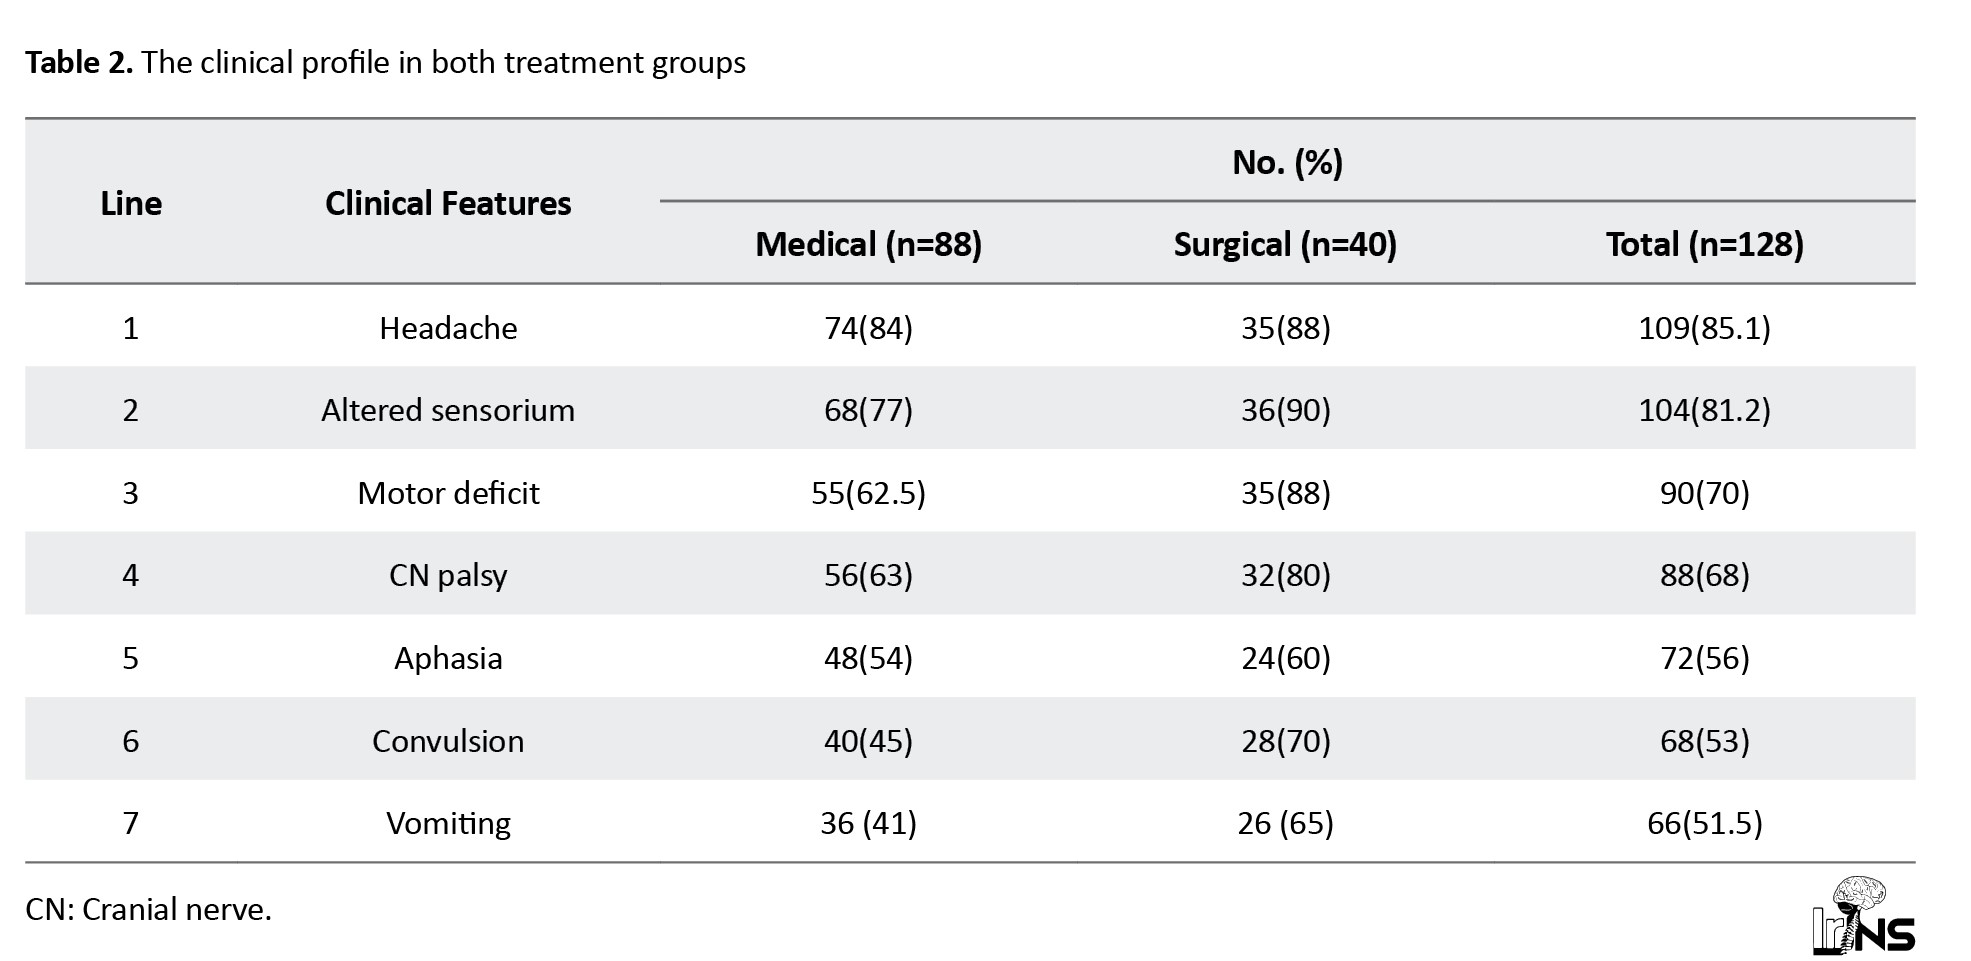Select the Headache row label
Image resolution: width=1971 pixels, height=961 pixels.
pos(448,328)
